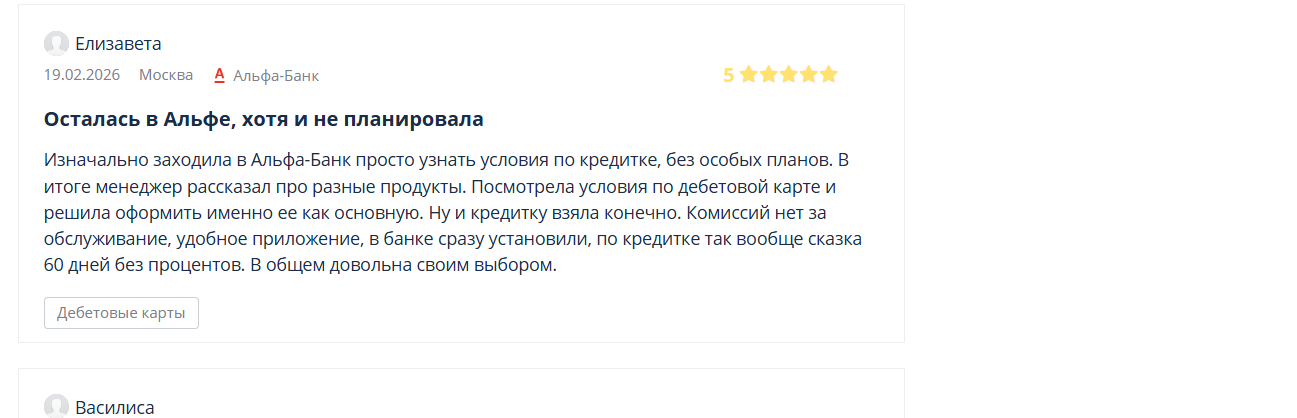
Task: Click Василиса's user avatar icon
Action: (56, 406)
